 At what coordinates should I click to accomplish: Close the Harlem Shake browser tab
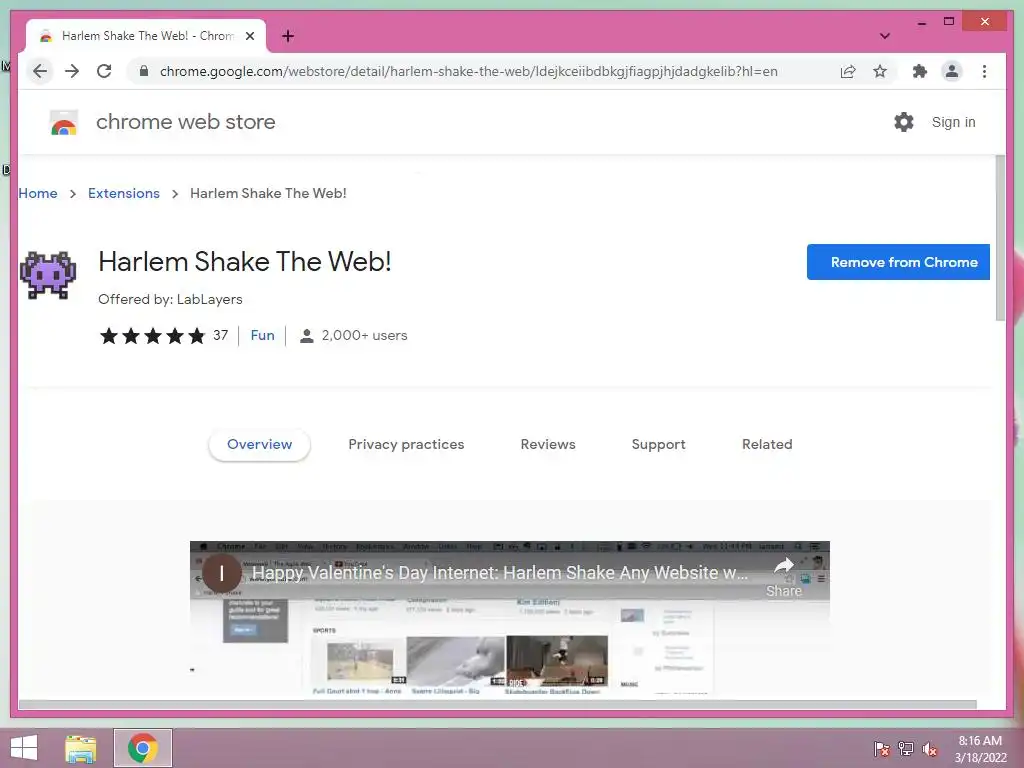coord(250,37)
